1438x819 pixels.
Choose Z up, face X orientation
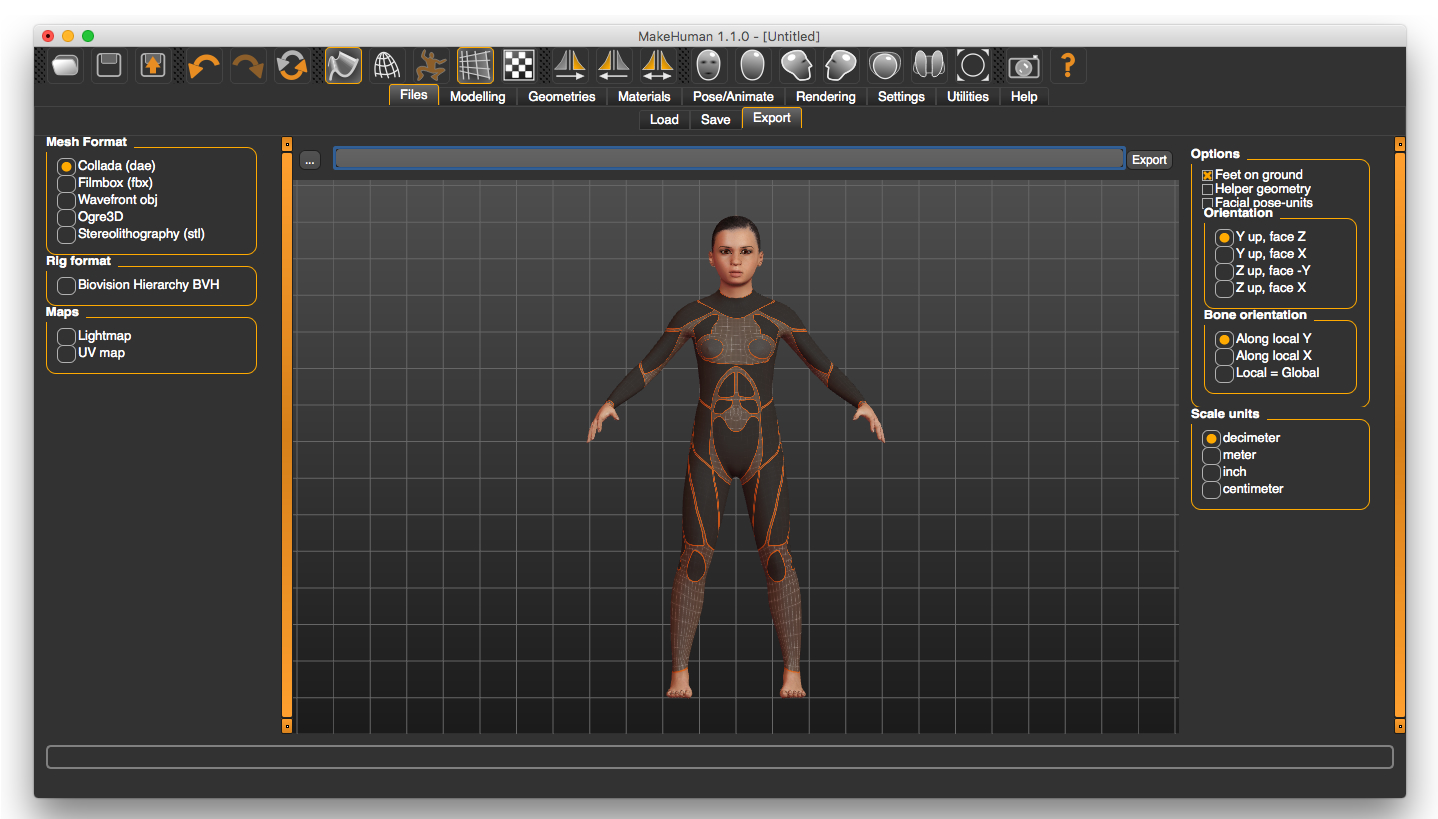tap(1224, 288)
